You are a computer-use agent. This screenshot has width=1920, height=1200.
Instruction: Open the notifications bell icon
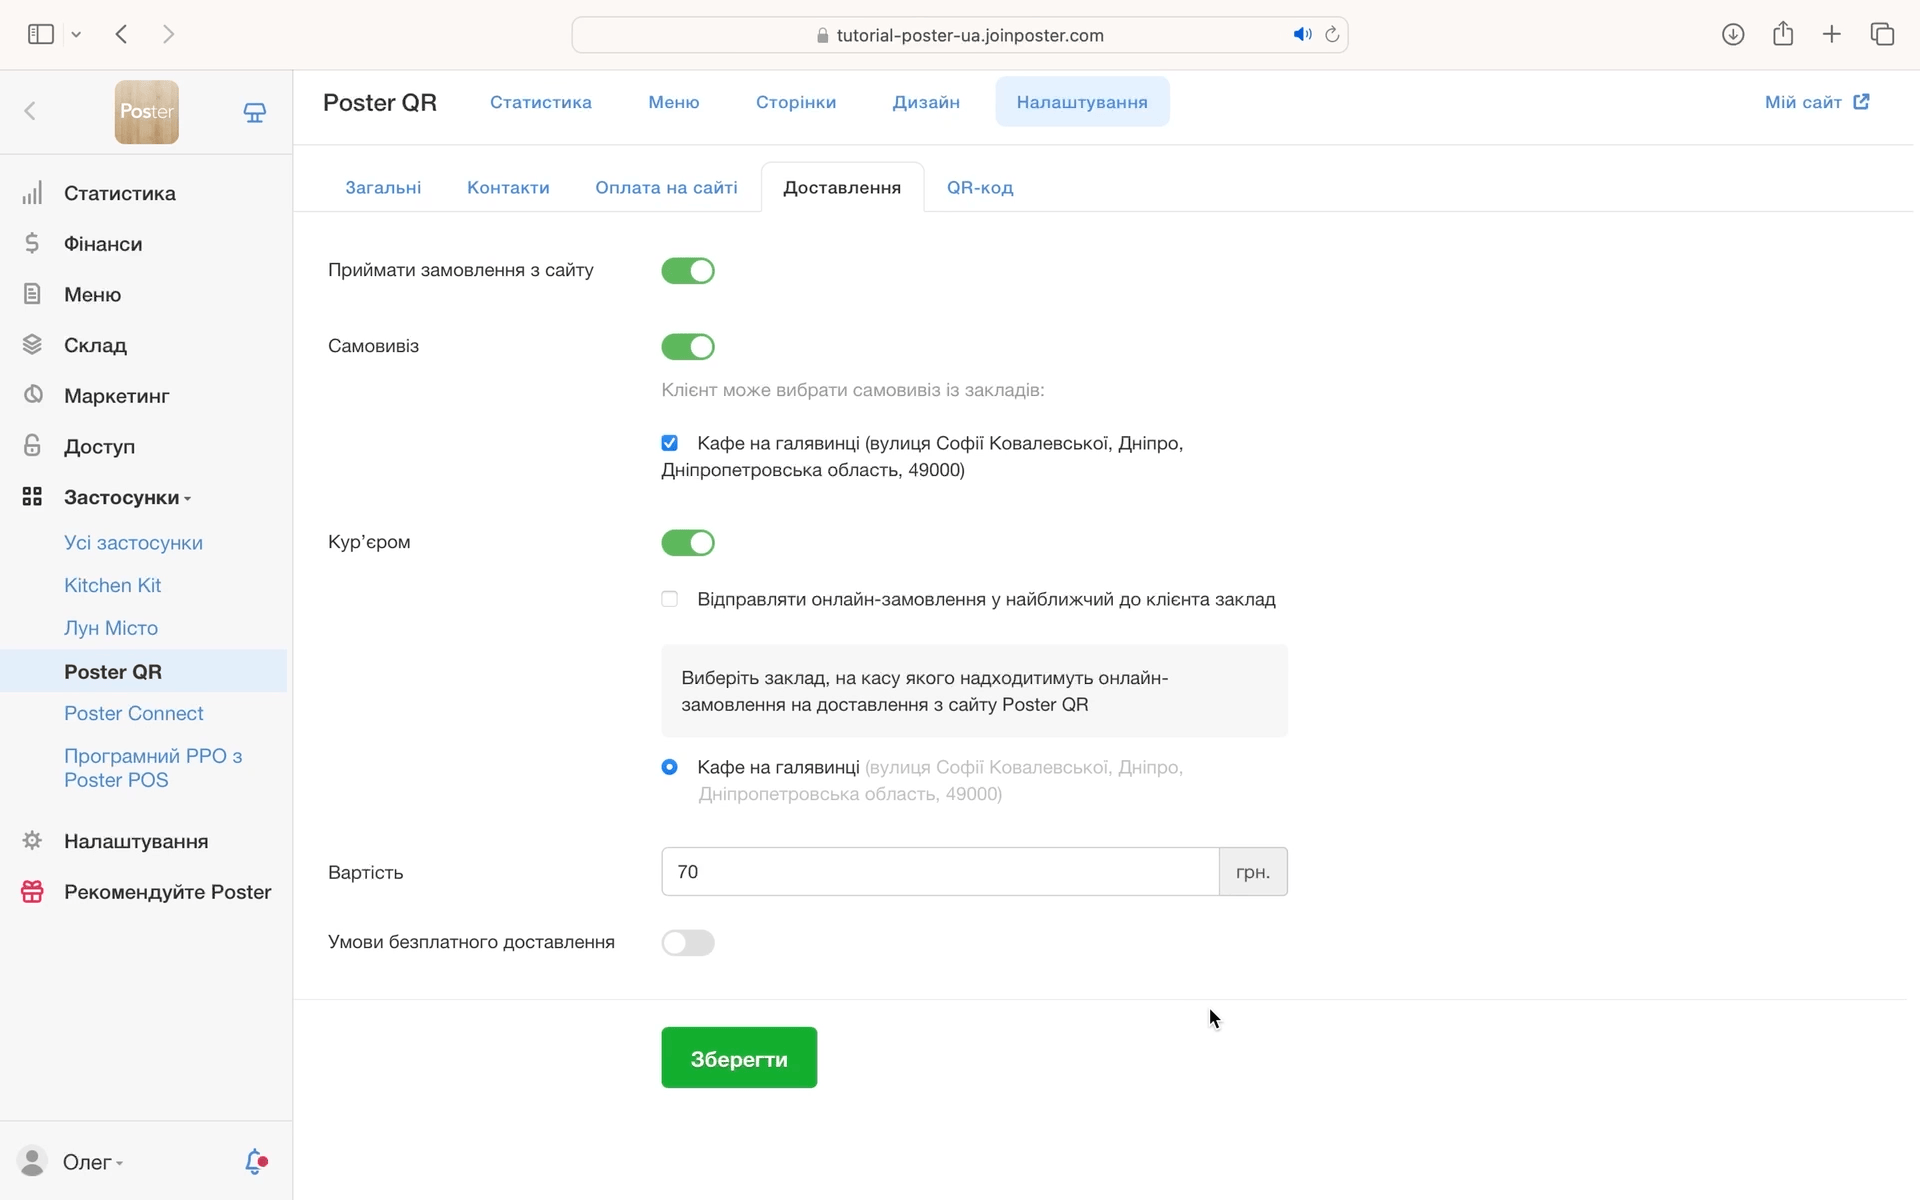tap(256, 1161)
